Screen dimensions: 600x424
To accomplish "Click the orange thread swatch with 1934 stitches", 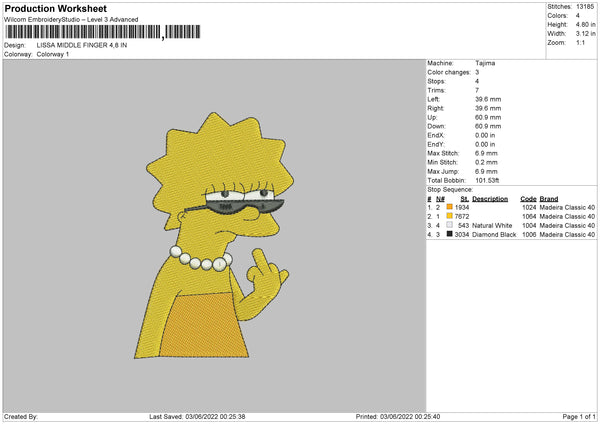I will point(450,207).
